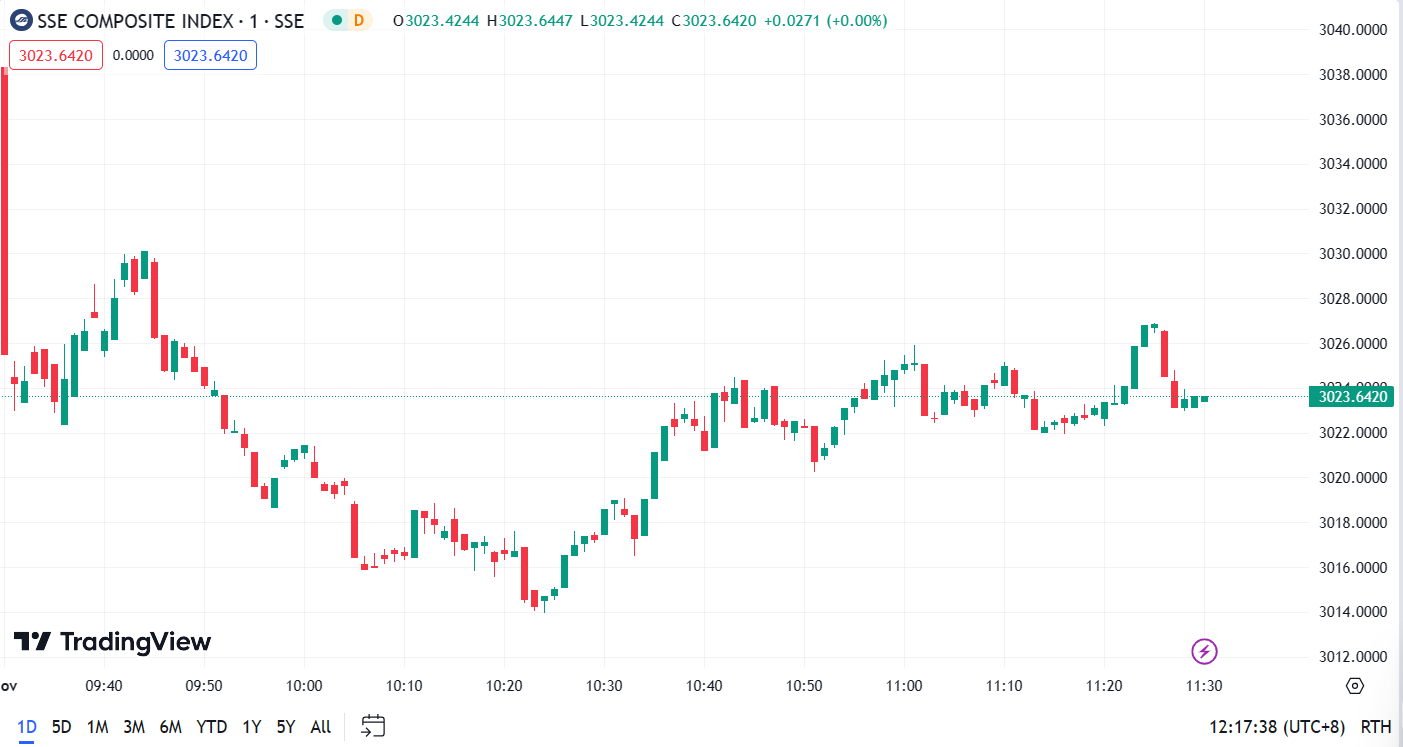The width and height of the screenshot is (1403, 747).
Task: Select the 1D time range tab
Action: 27,727
